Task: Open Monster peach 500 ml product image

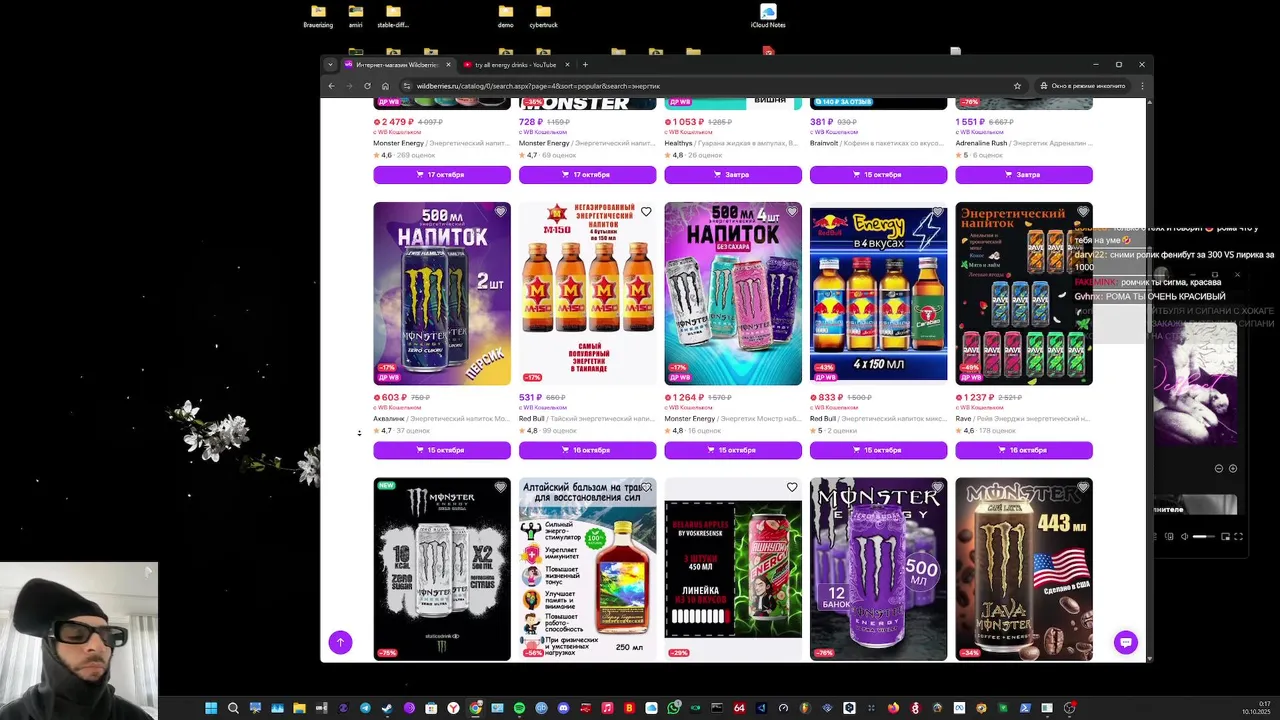Action: (x=442, y=294)
